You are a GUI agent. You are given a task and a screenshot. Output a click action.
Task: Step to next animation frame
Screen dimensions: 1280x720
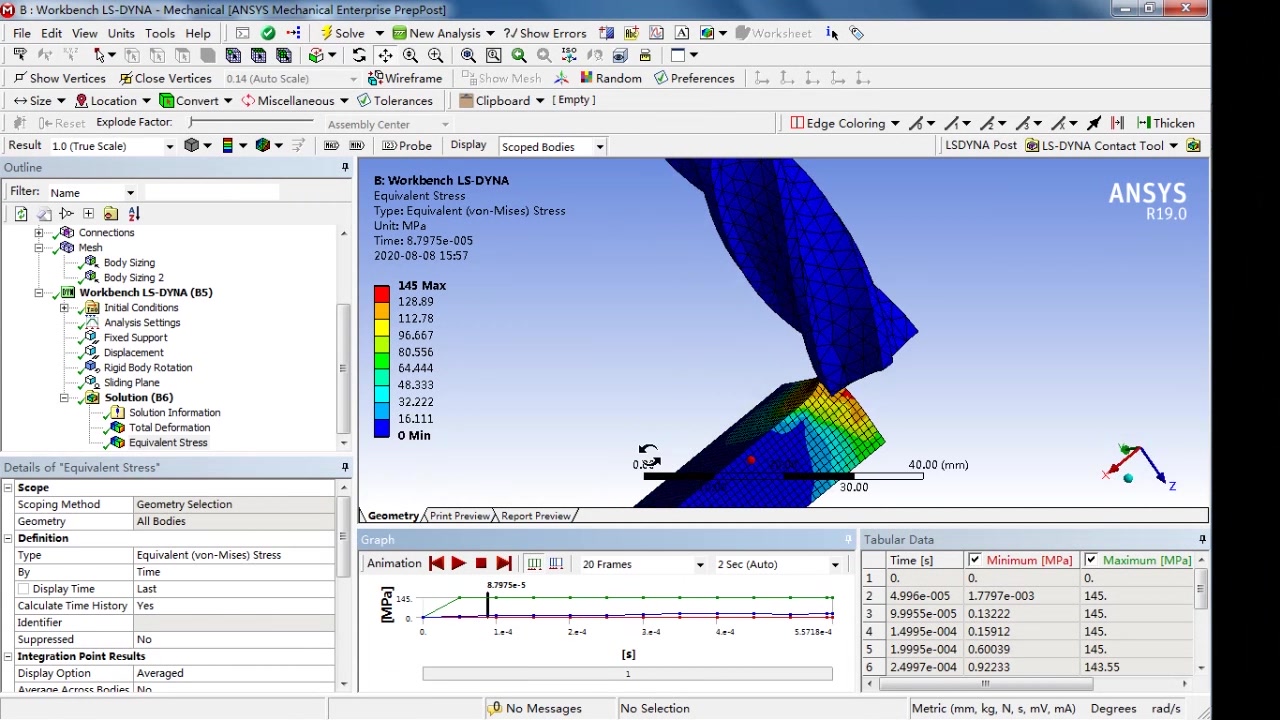(x=503, y=564)
